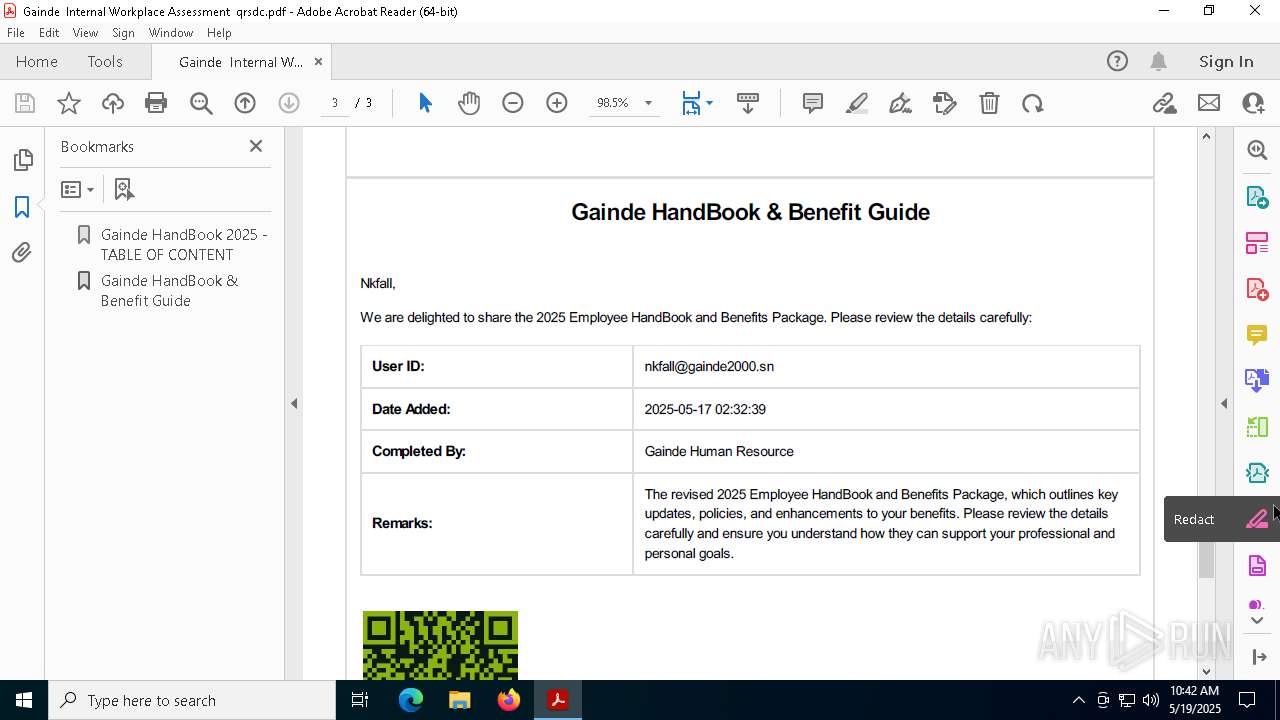Screen dimensions: 1280x720
Task: Find a bookmark button
Action: [x=124, y=189]
